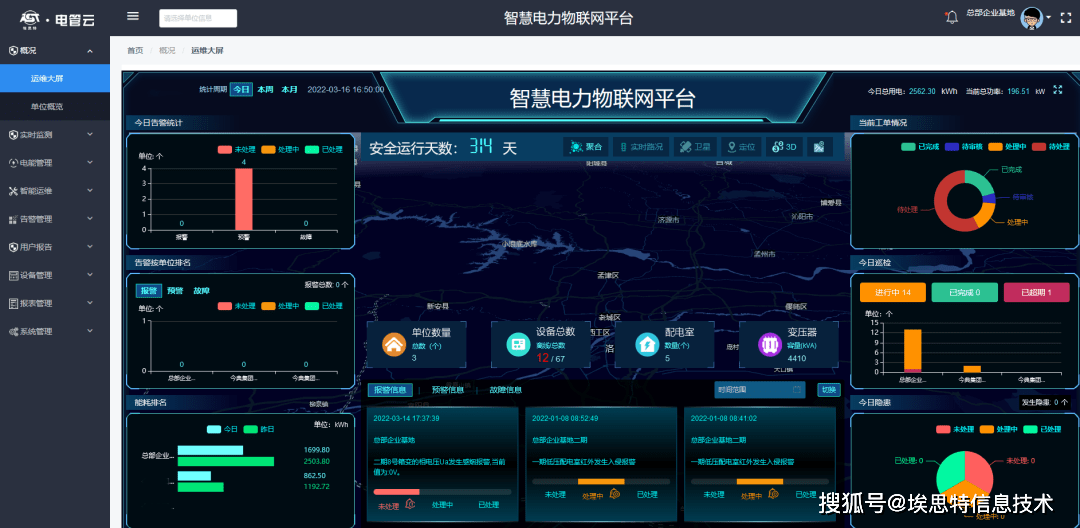Open the 运维大屏 sidebar item

55,78
